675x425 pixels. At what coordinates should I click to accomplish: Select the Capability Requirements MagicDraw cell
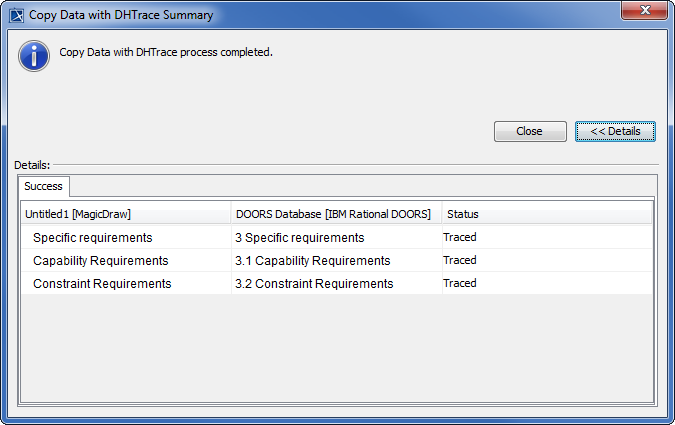(x=100, y=261)
